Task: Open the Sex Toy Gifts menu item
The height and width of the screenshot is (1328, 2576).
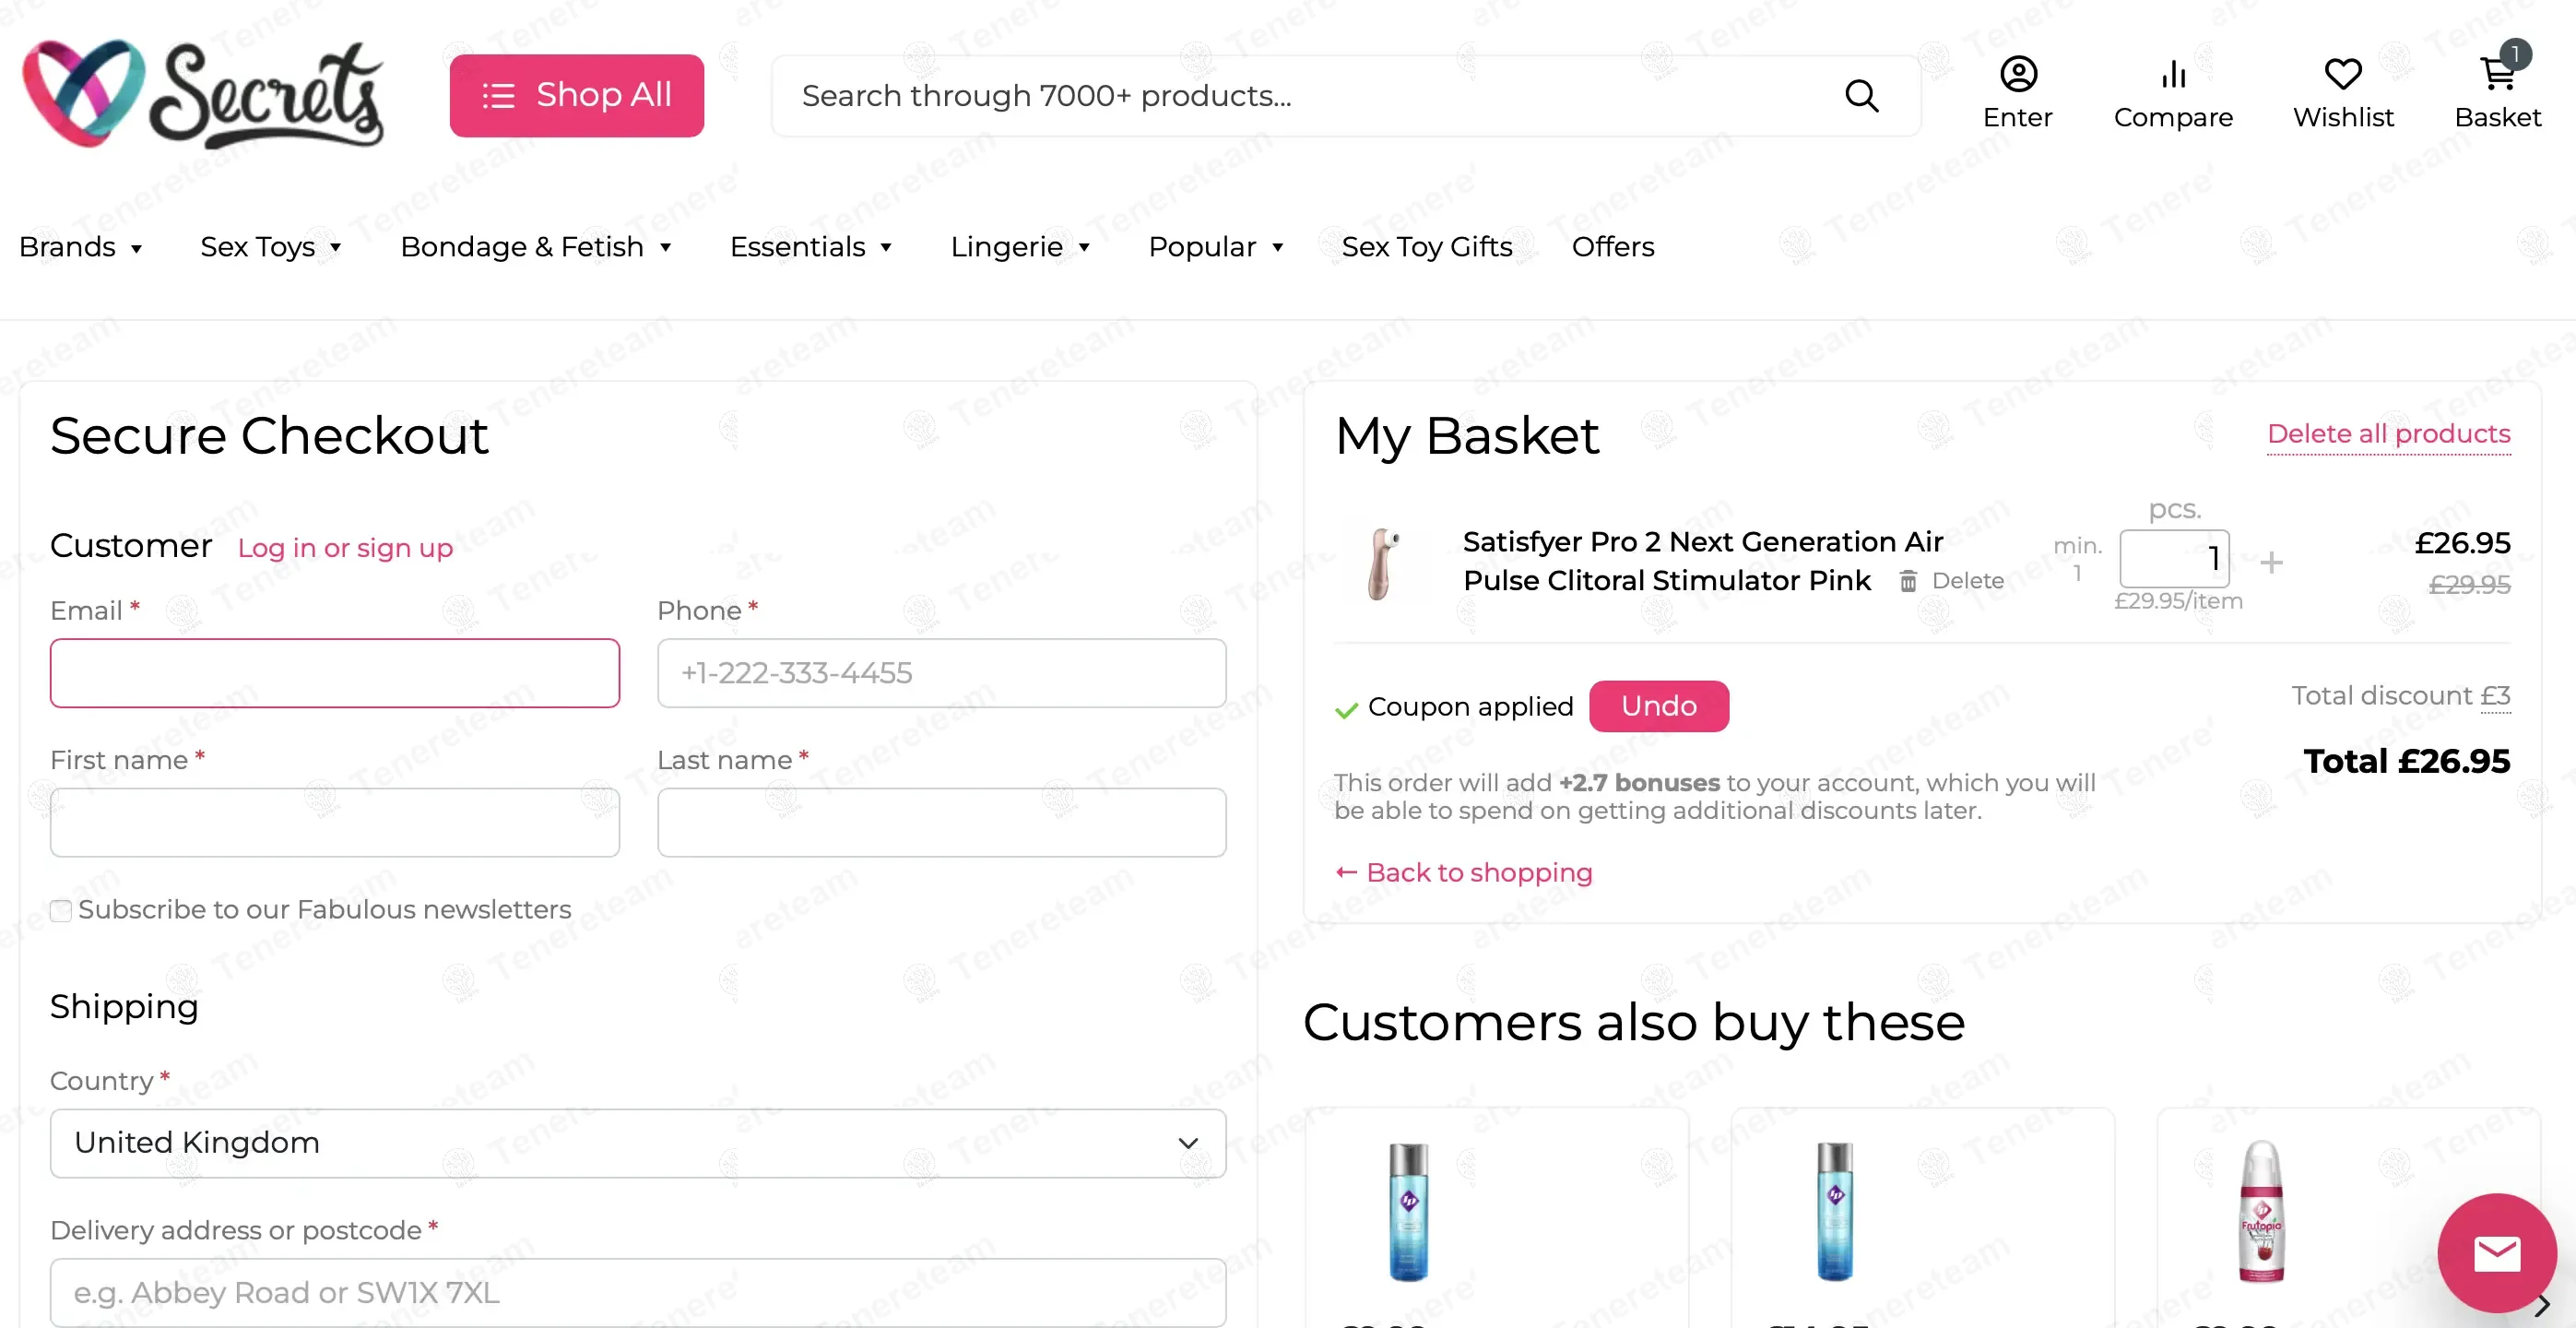Action: coord(1426,247)
